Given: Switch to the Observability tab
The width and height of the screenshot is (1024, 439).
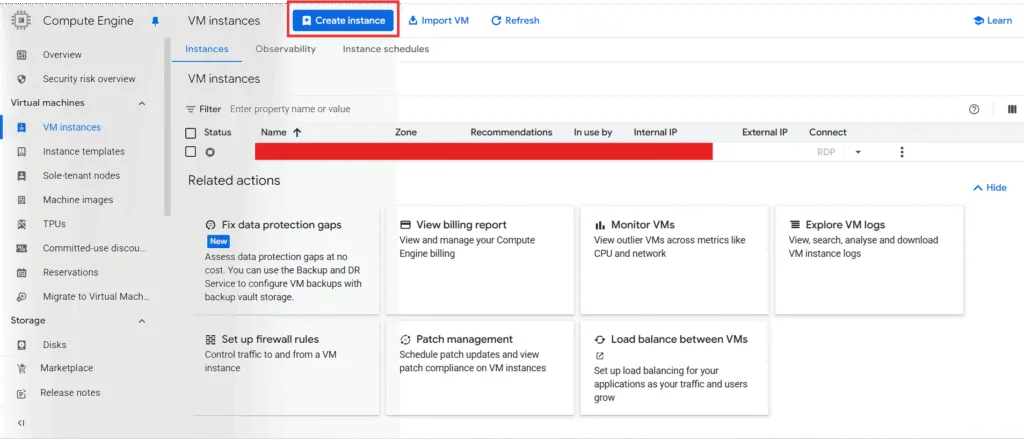Looking at the screenshot, I should click(285, 49).
